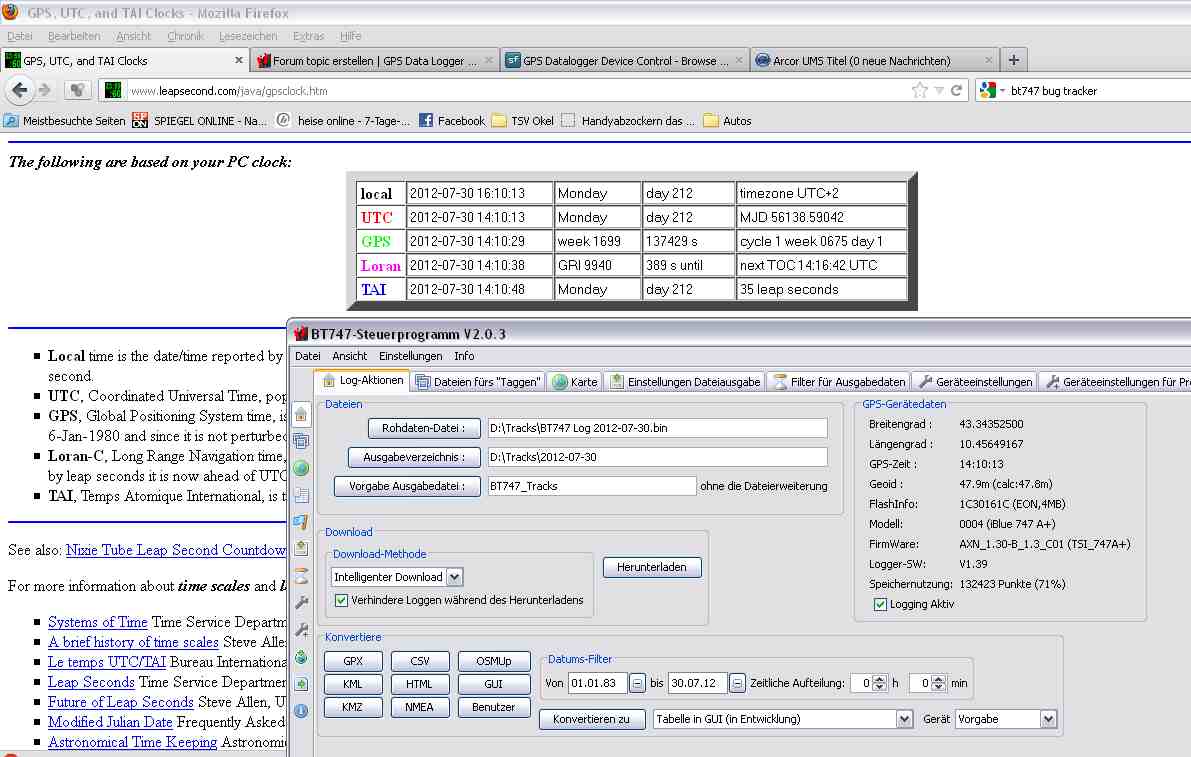The height and width of the screenshot is (757, 1191).
Task: Click the browser back arrow button
Action: pos(20,90)
